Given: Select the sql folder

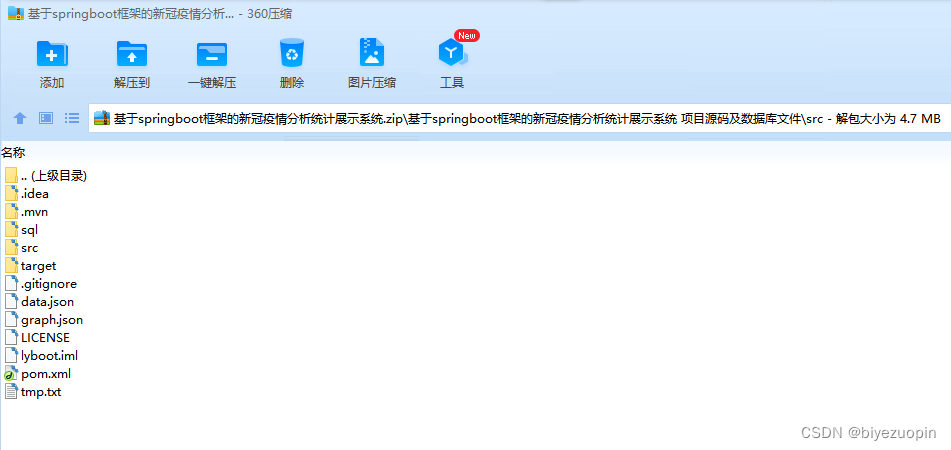Looking at the screenshot, I should pos(22,230).
